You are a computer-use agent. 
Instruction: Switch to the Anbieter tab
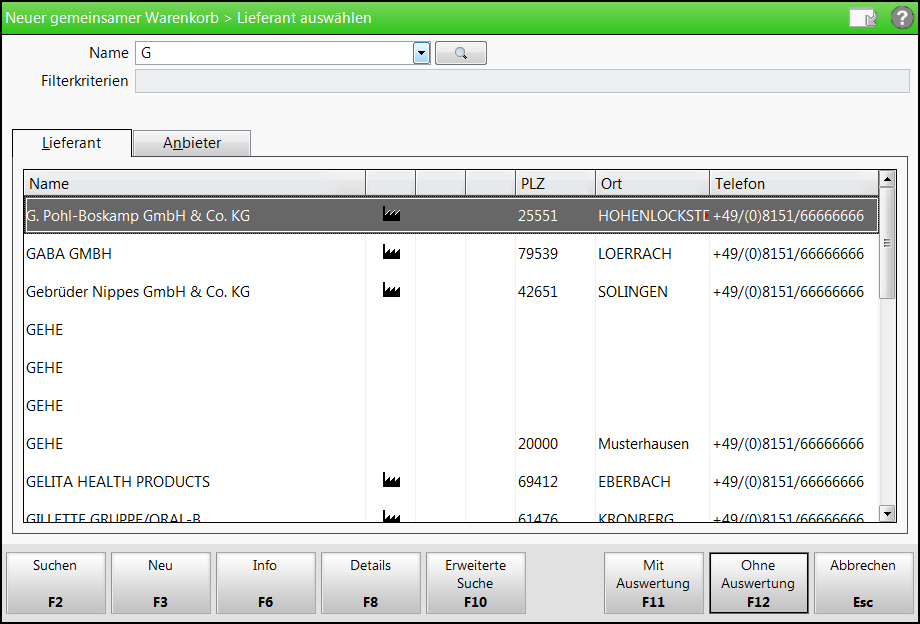point(192,143)
